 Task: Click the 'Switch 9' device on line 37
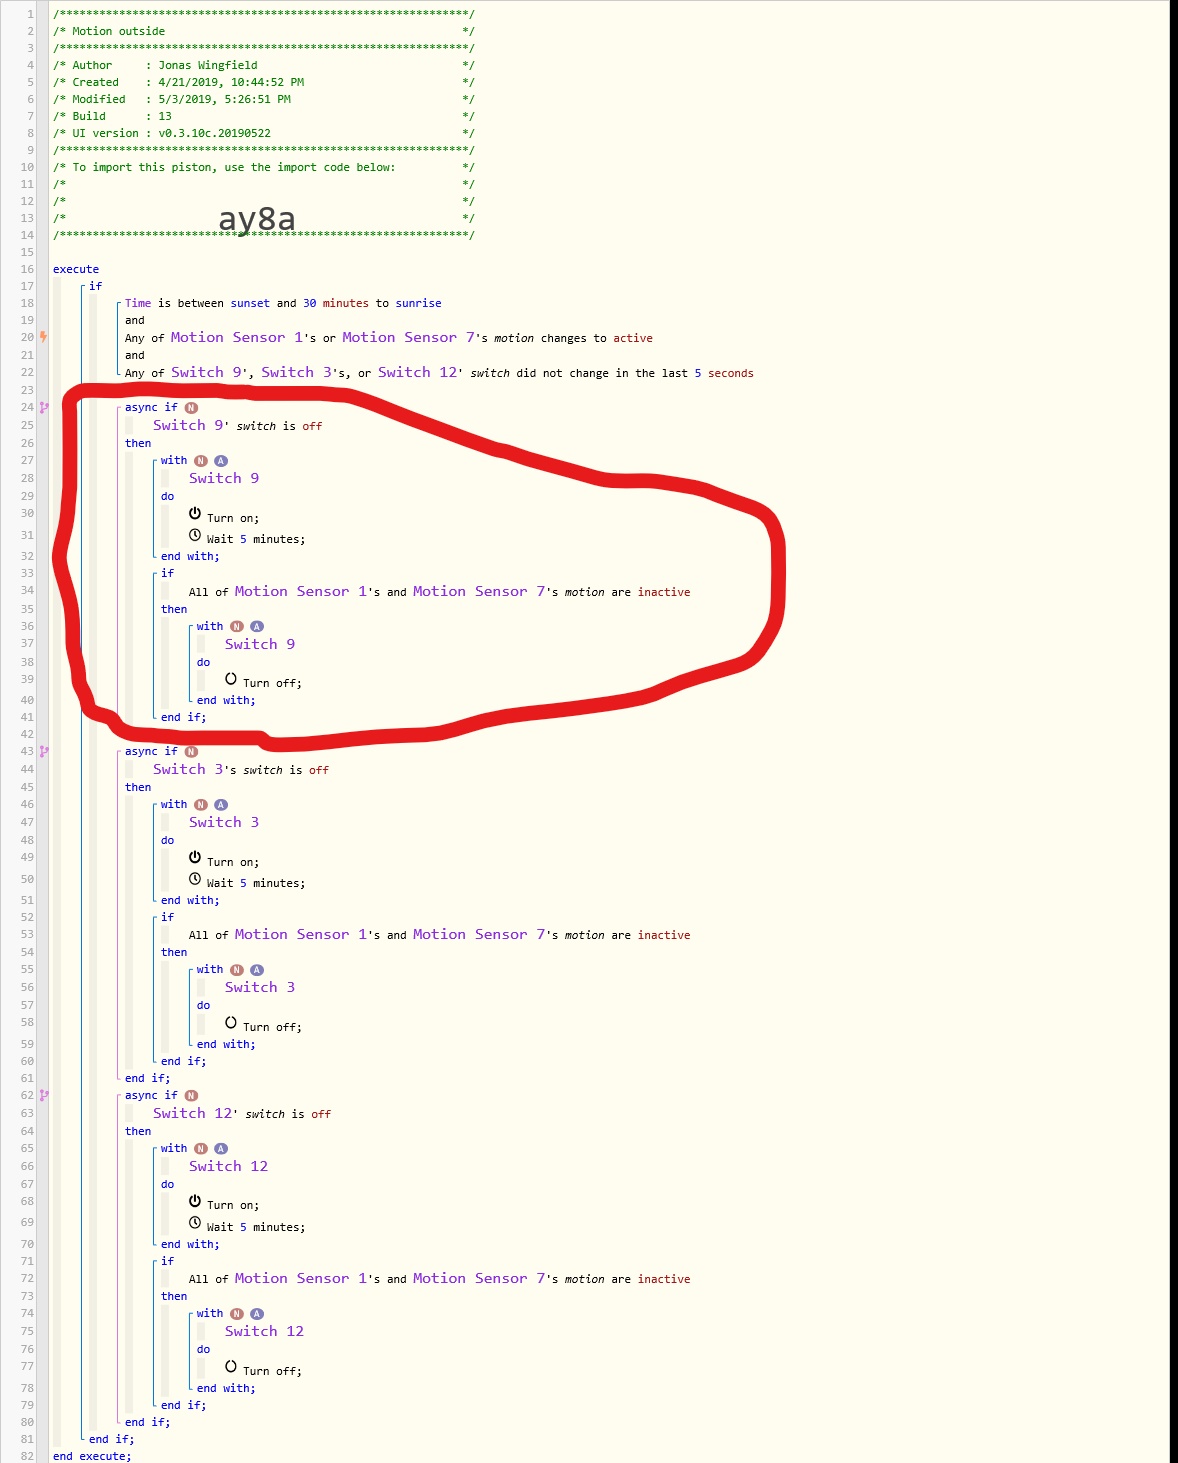260,644
